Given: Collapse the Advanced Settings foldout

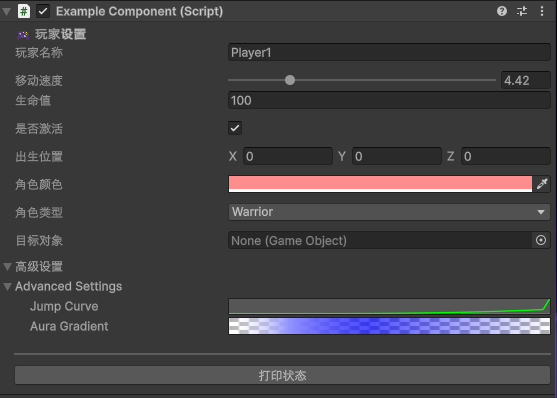Looking at the screenshot, I should point(7,286).
